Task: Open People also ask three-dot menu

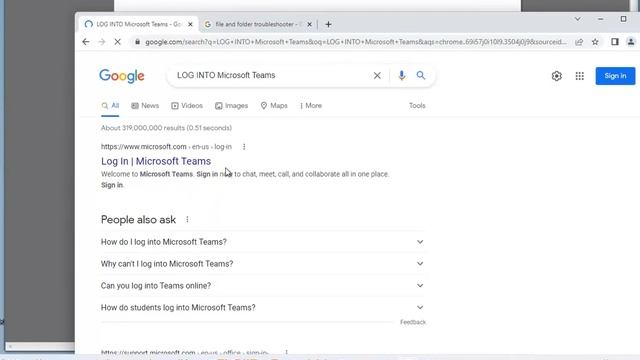Action: click(187, 220)
